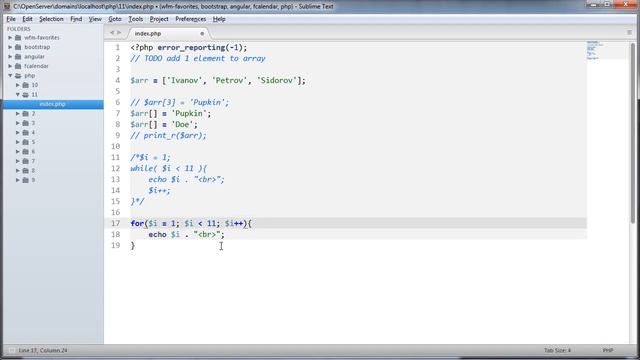Expand subfolder 7 arrow

coord(18,161)
